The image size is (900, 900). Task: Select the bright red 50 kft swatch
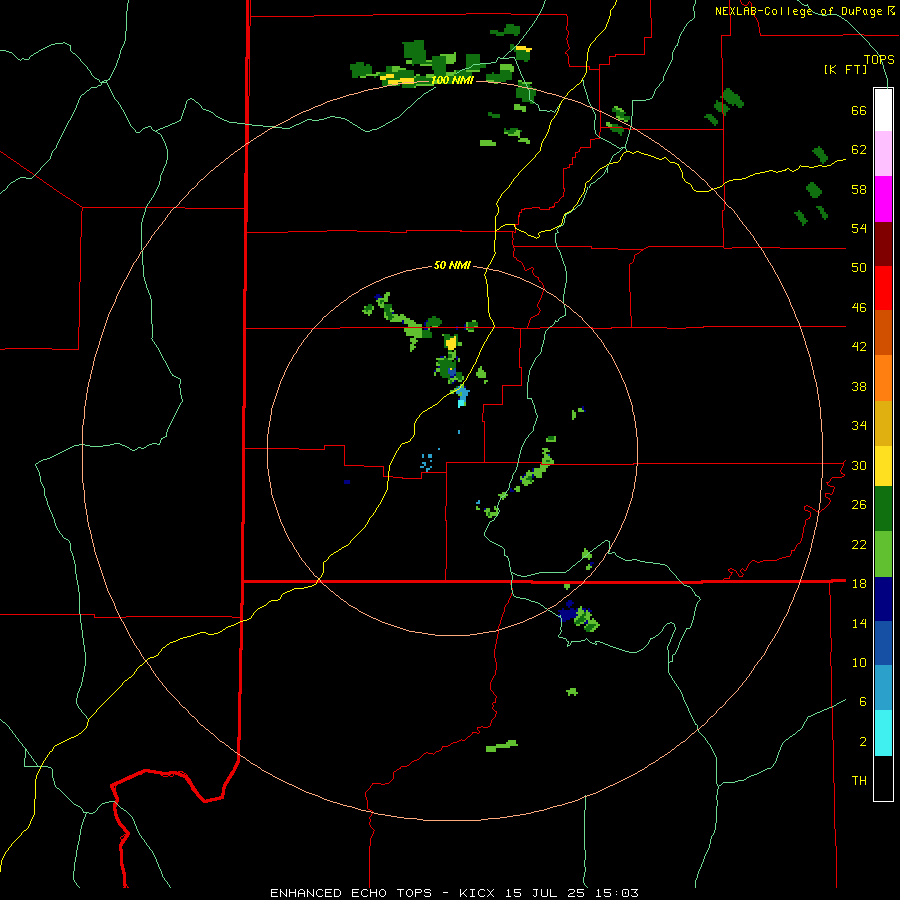point(883,288)
